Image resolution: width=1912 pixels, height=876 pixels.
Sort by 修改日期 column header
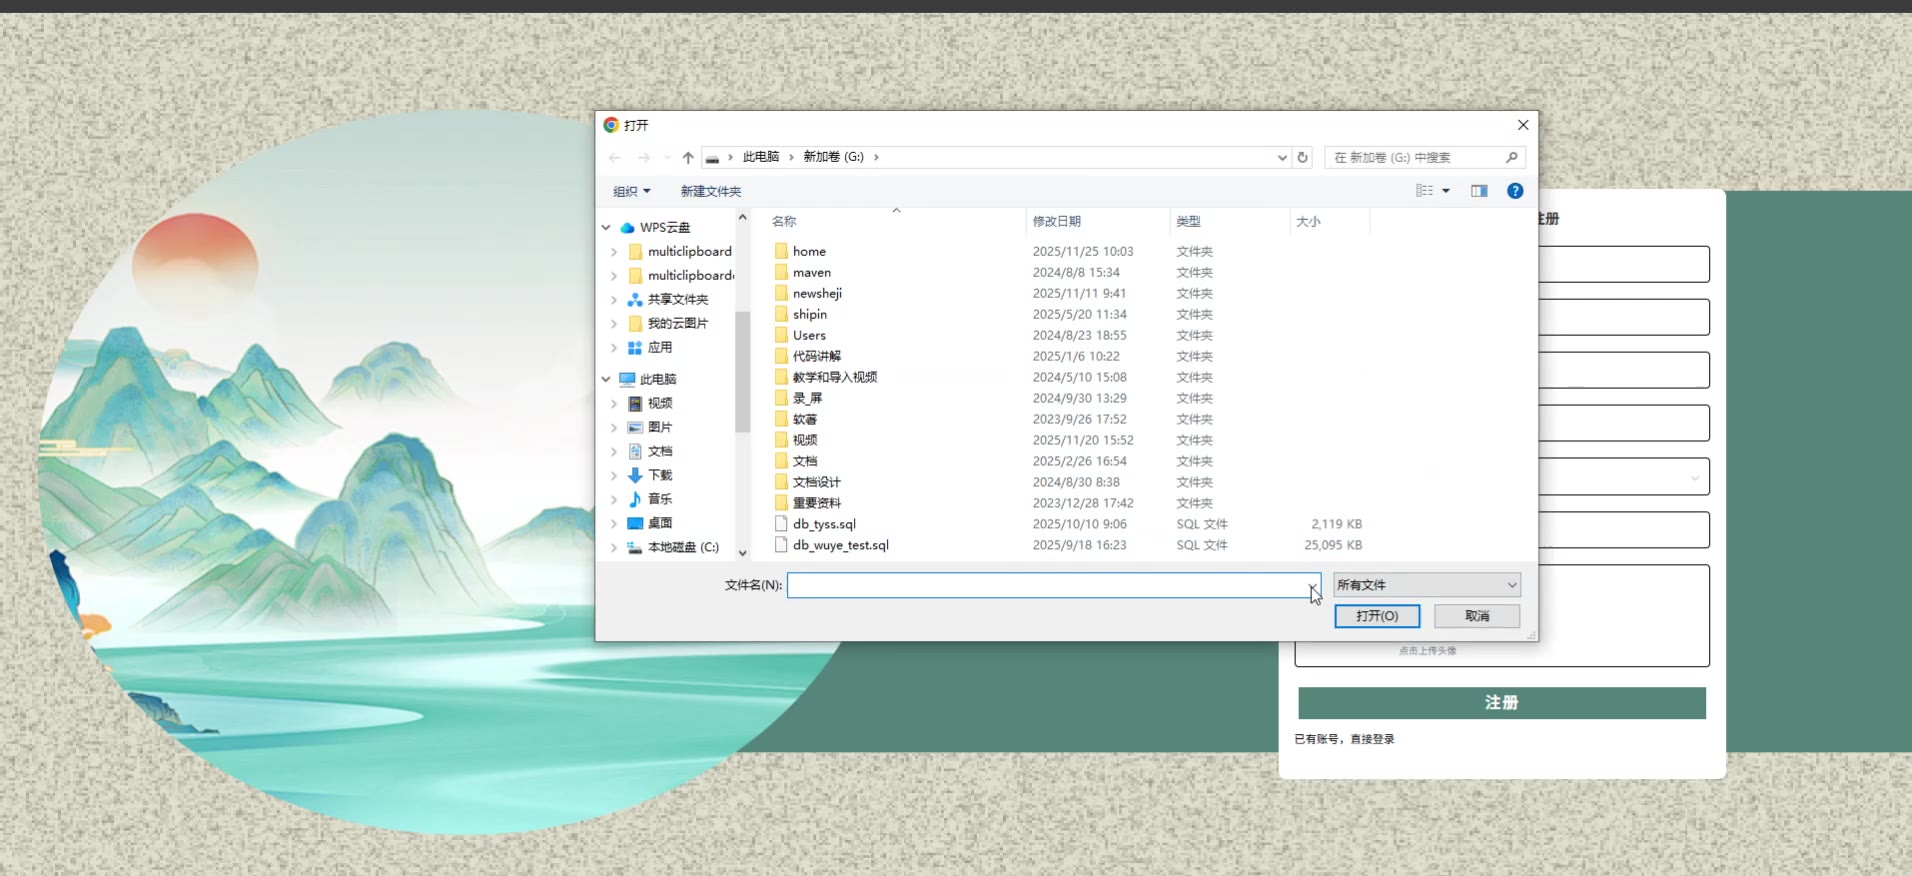pyautogui.click(x=1056, y=222)
